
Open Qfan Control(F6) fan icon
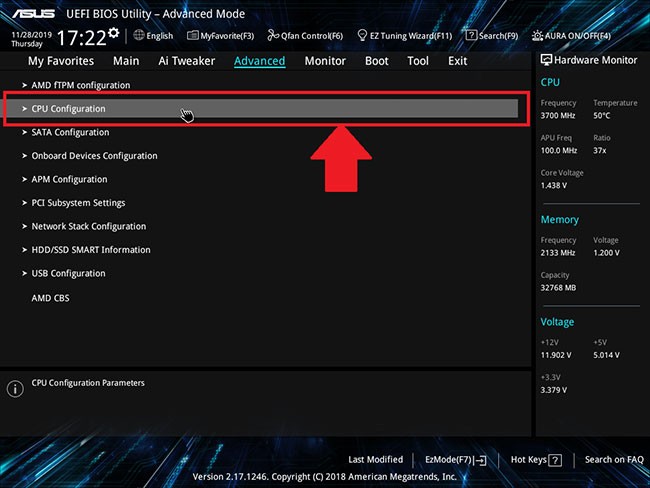coord(273,36)
